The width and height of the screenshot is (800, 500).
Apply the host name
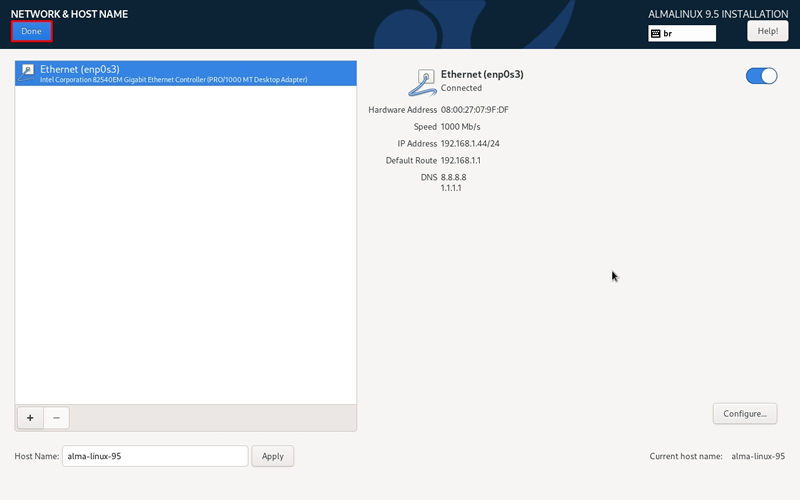coord(272,456)
